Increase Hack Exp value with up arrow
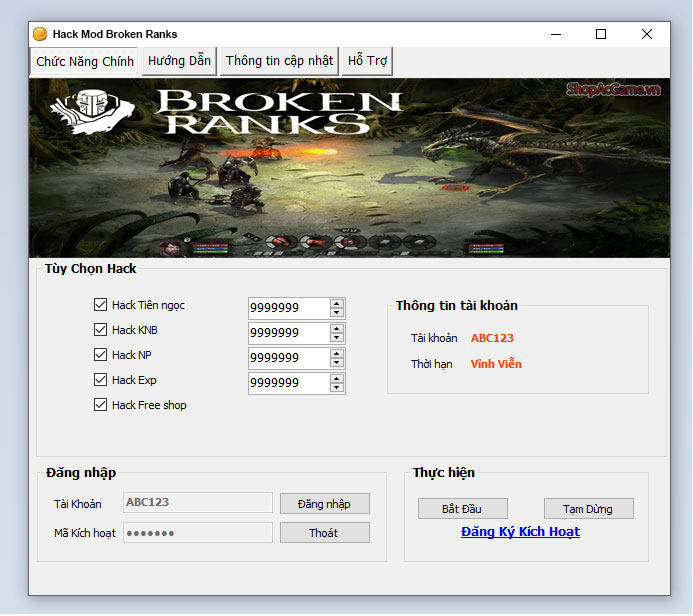 tap(337, 379)
